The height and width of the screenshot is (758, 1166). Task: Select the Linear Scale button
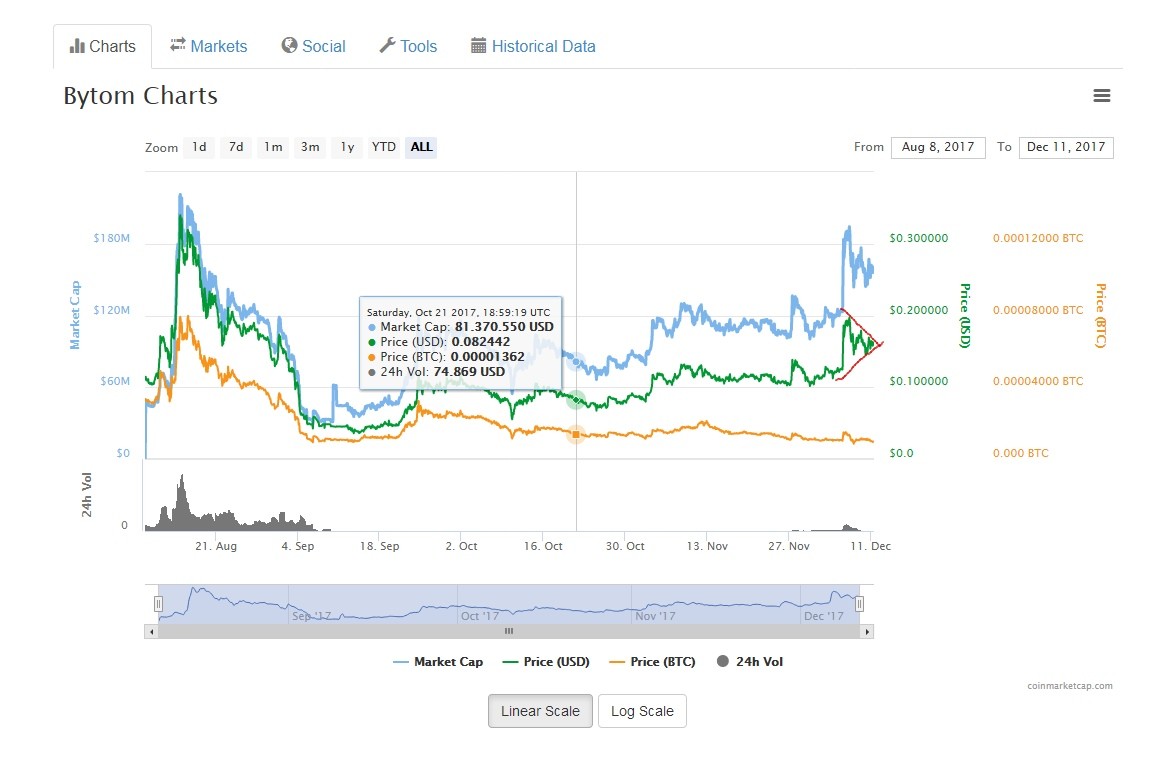pos(540,711)
